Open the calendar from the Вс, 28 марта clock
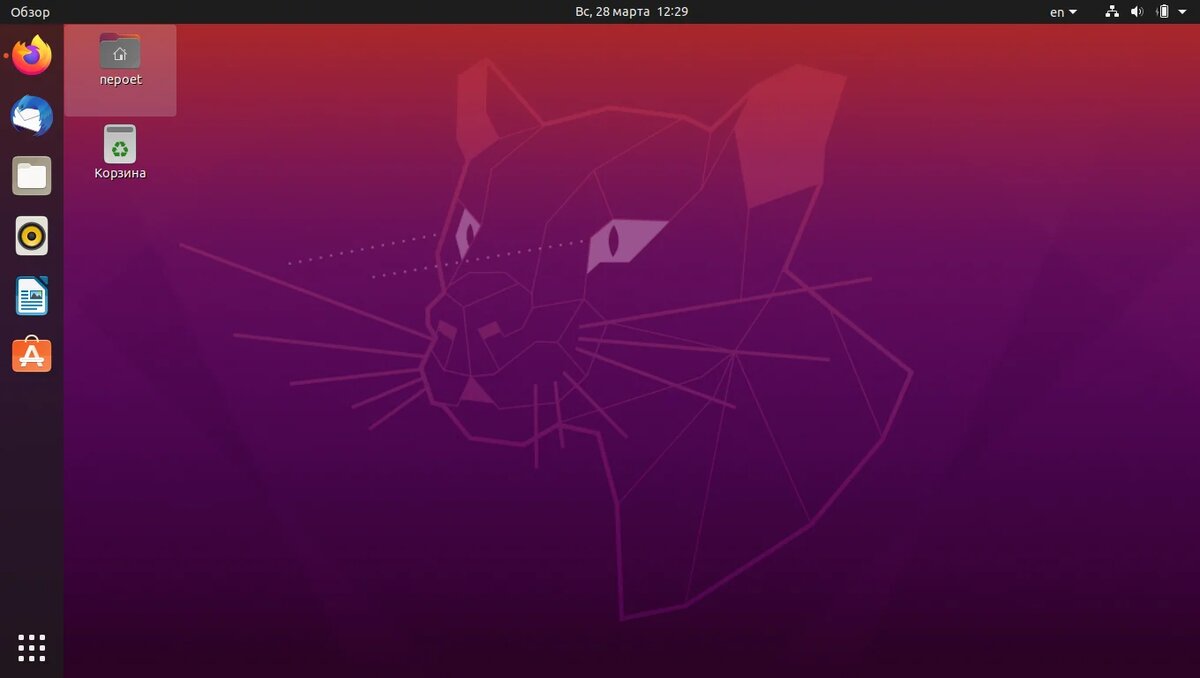The image size is (1200, 678). tap(632, 12)
